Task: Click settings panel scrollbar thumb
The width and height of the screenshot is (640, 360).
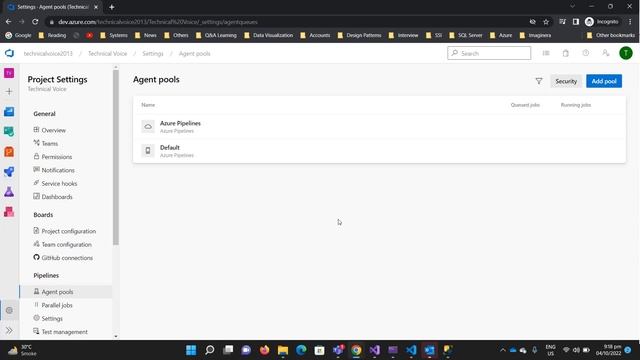Action: click(116, 157)
